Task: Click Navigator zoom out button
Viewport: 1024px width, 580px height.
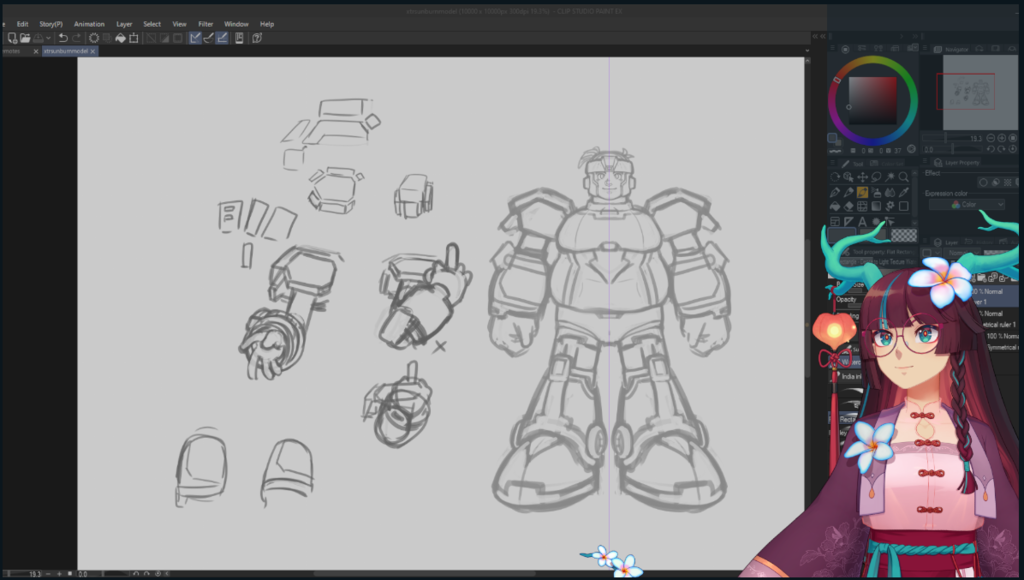Action: (991, 138)
